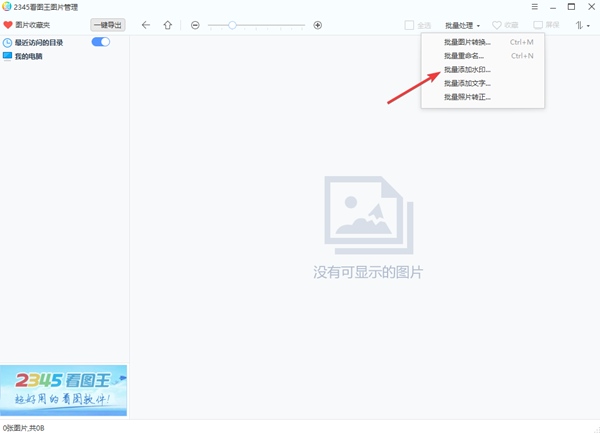600x434 pixels.
Task: Expand the sort order dropdown
Action: (x=581, y=25)
